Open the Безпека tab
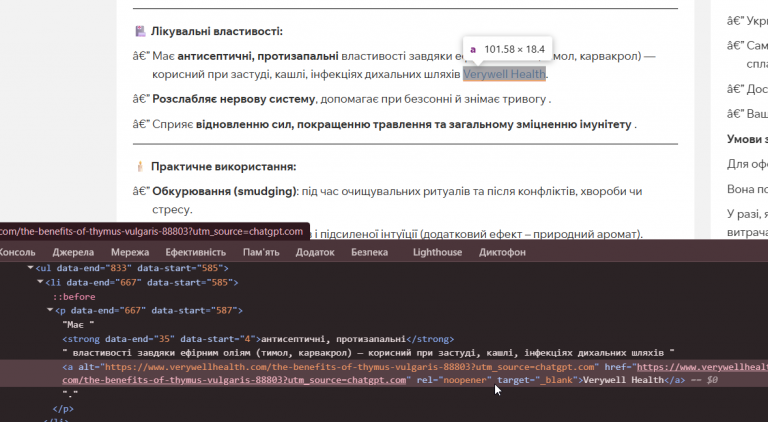The height and width of the screenshot is (422, 768). click(369, 252)
